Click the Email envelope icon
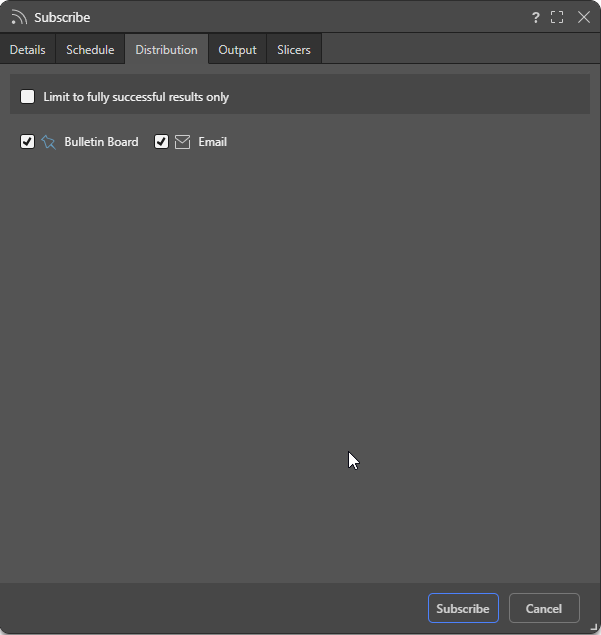The height and width of the screenshot is (635, 601). coord(182,142)
